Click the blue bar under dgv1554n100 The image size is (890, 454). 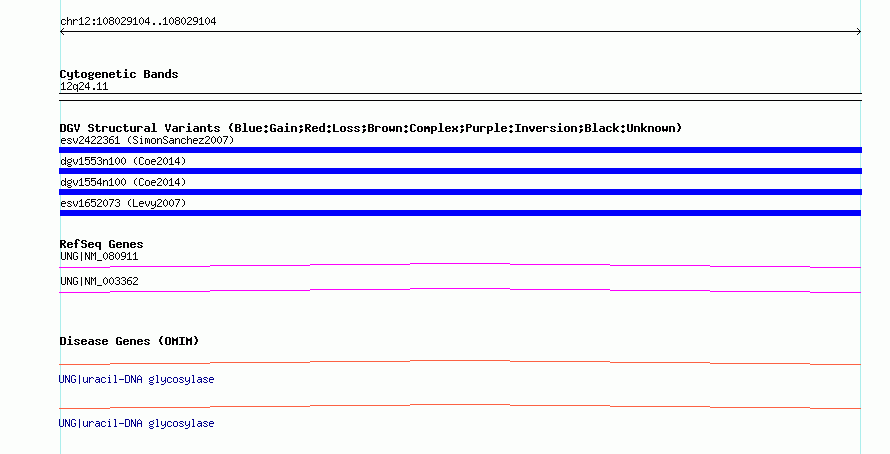tap(460, 192)
